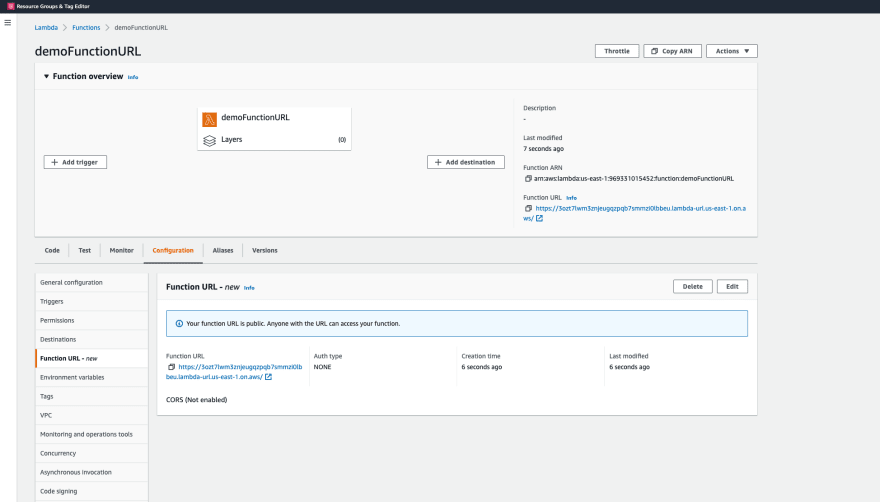Copy Function URL in overview panel
880x502 pixels.
[528, 208]
